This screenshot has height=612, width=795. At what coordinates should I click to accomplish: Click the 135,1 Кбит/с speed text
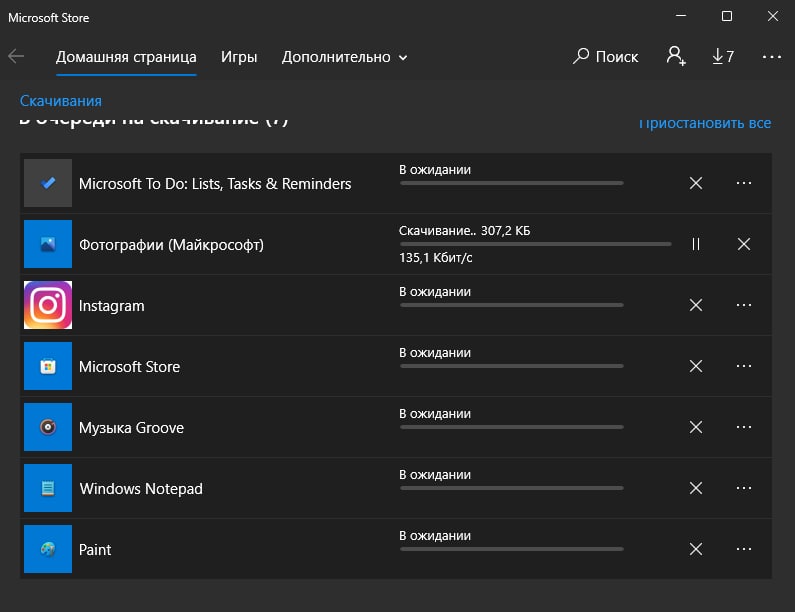point(436,258)
